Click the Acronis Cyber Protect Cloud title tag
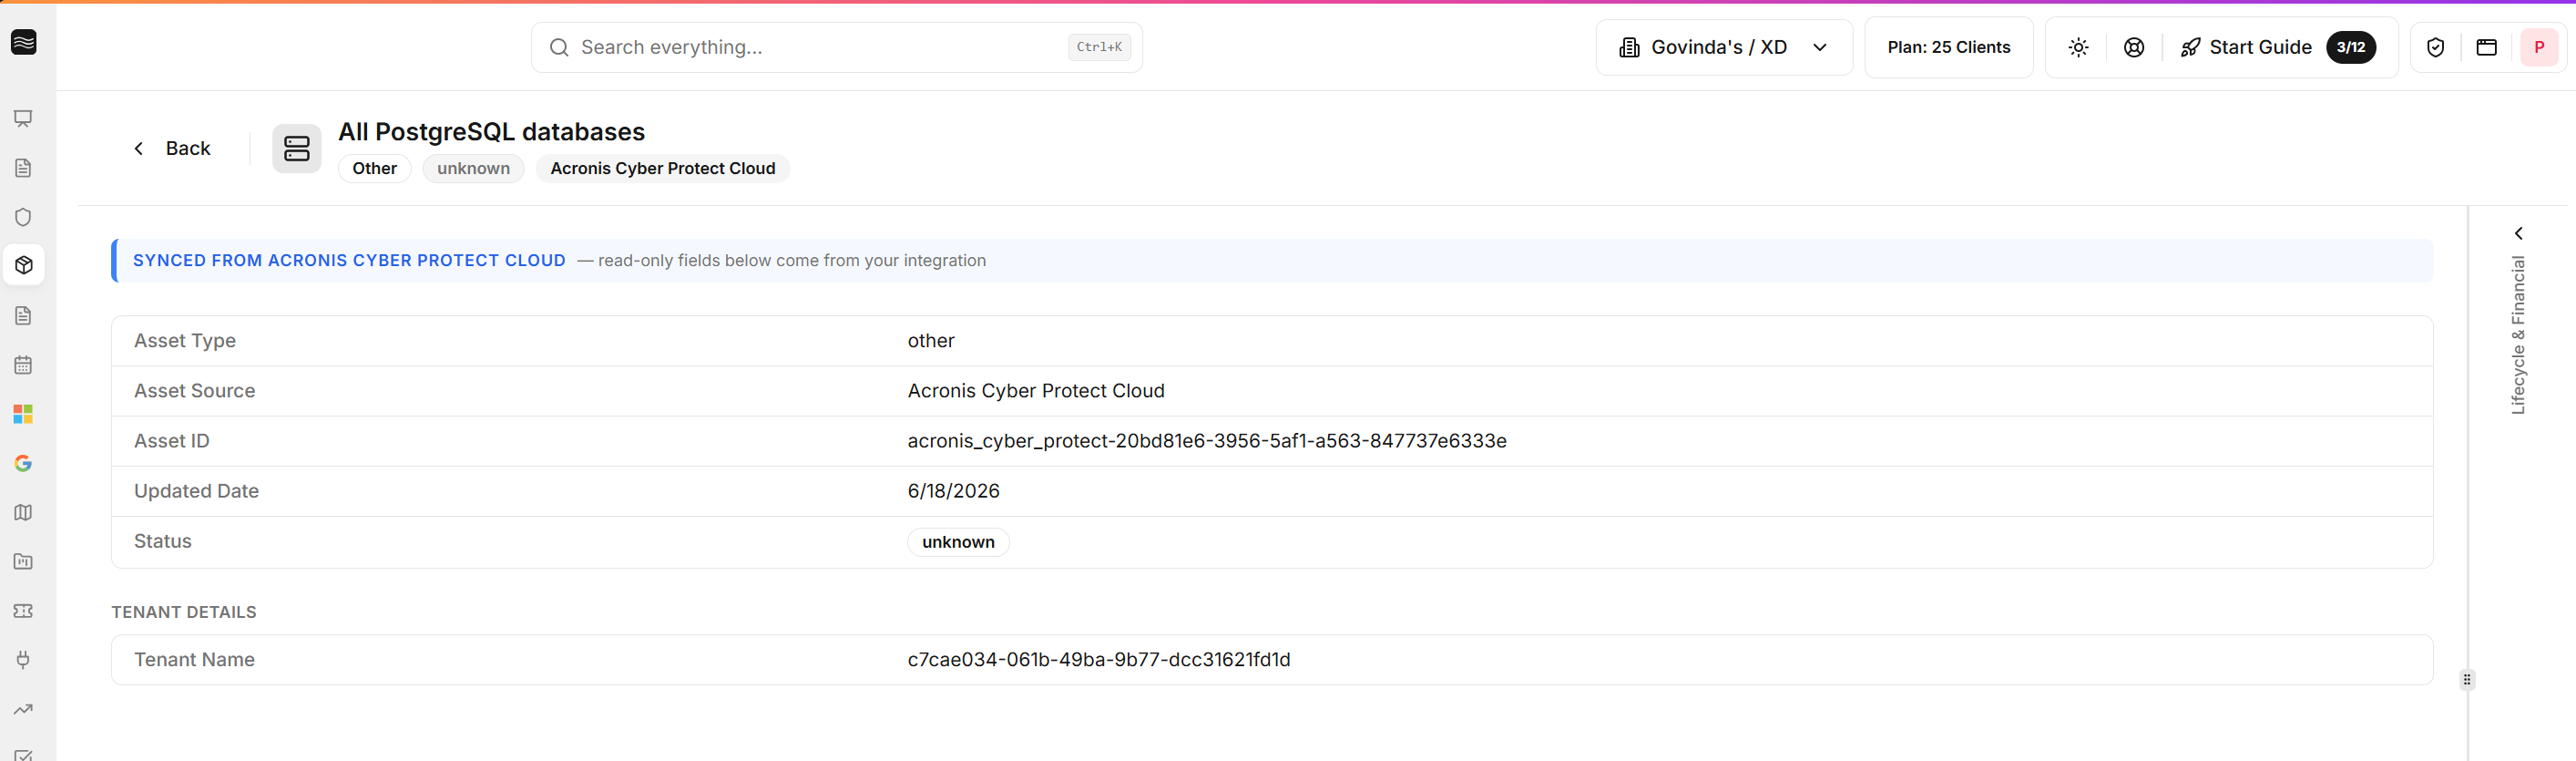This screenshot has width=2576, height=761. (662, 168)
